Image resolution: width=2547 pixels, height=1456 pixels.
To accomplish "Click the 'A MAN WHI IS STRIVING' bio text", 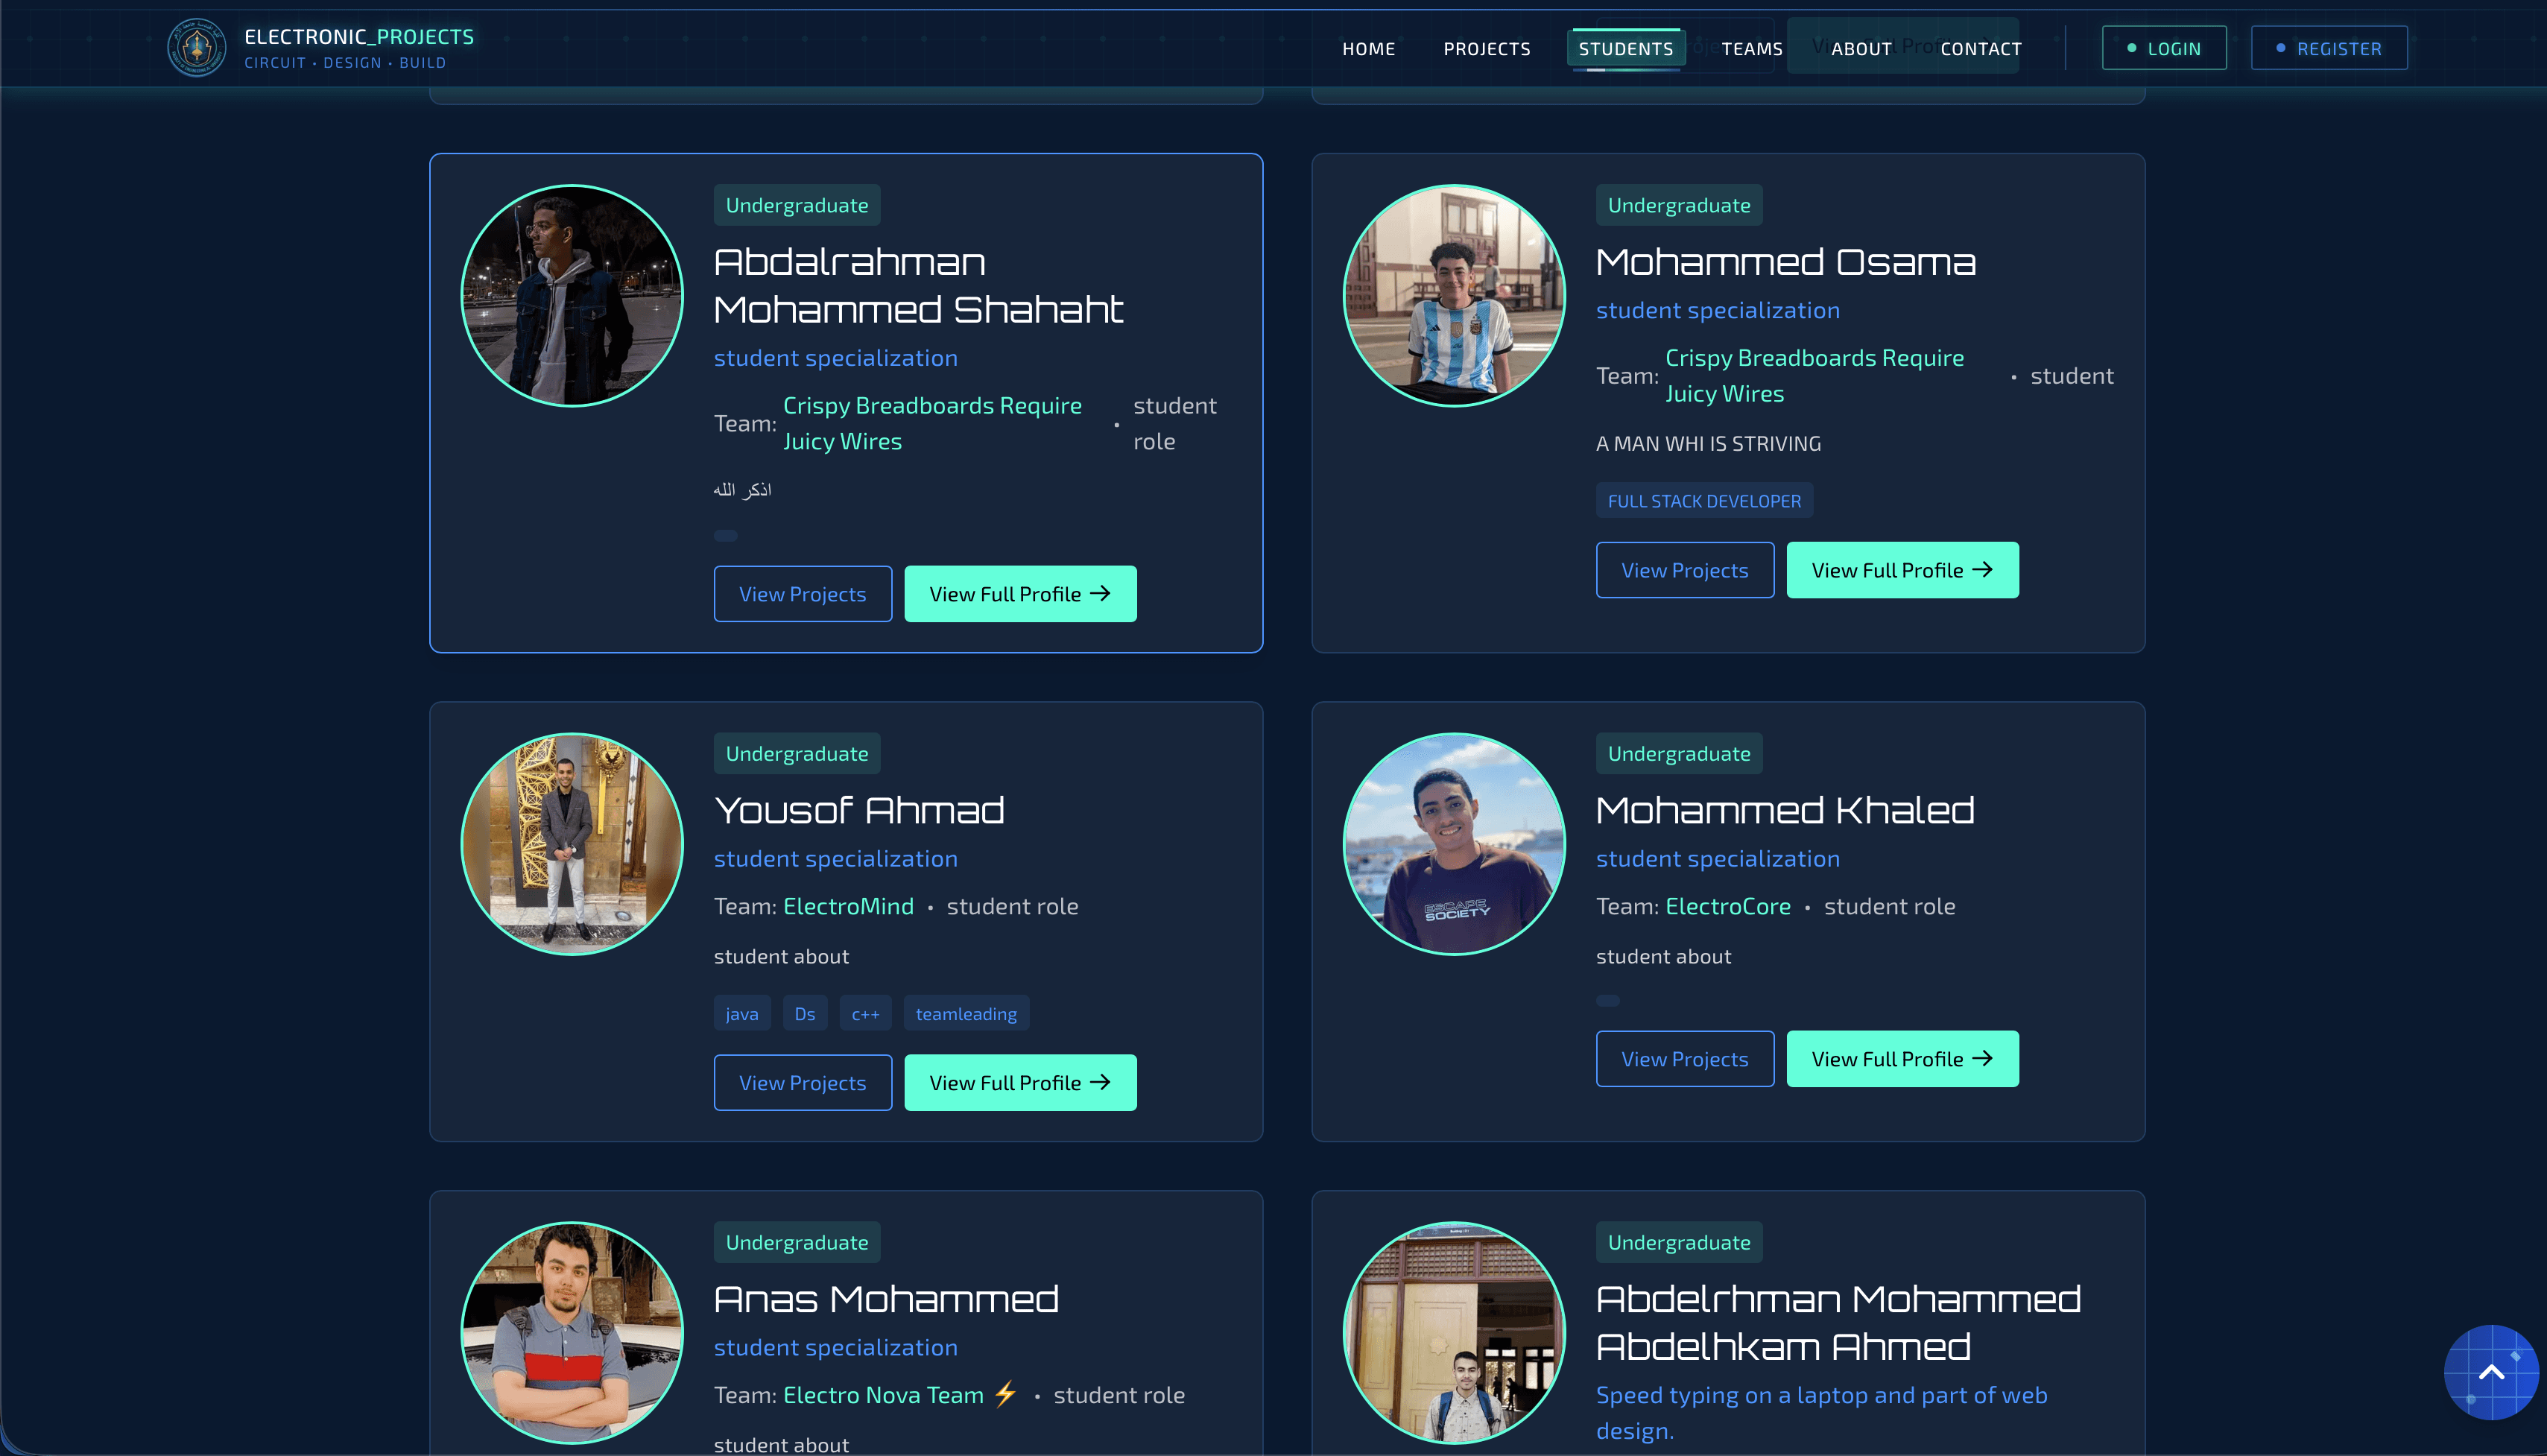I will coord(1708,443).
